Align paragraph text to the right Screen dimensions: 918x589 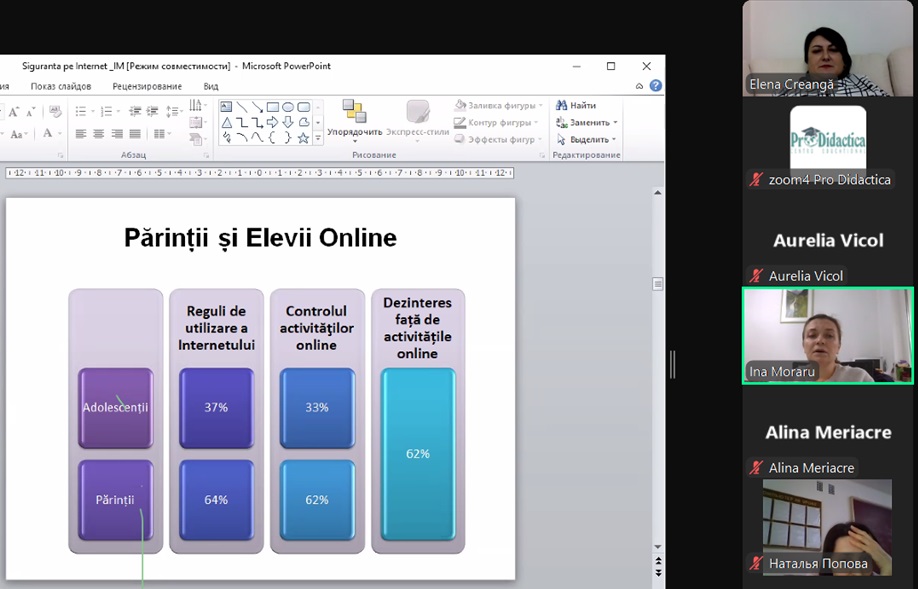click(x=117, y=134)
